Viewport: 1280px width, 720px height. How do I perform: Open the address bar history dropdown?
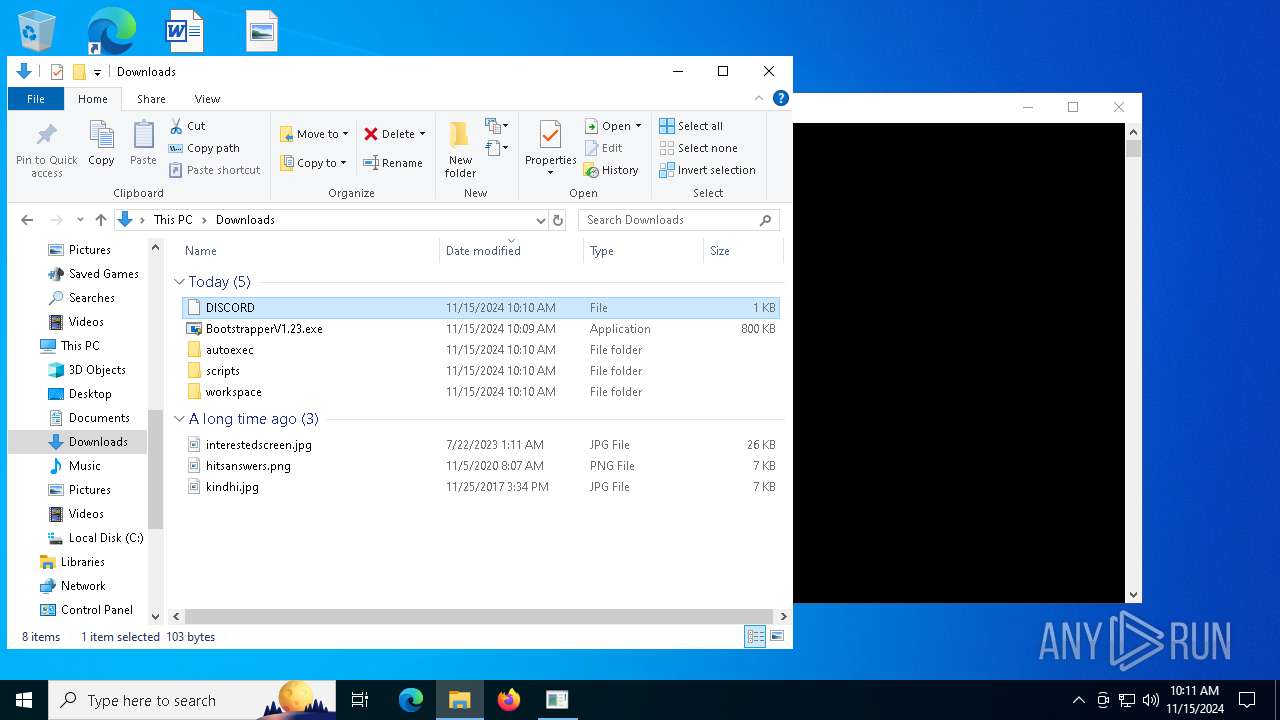pos(540,220)
